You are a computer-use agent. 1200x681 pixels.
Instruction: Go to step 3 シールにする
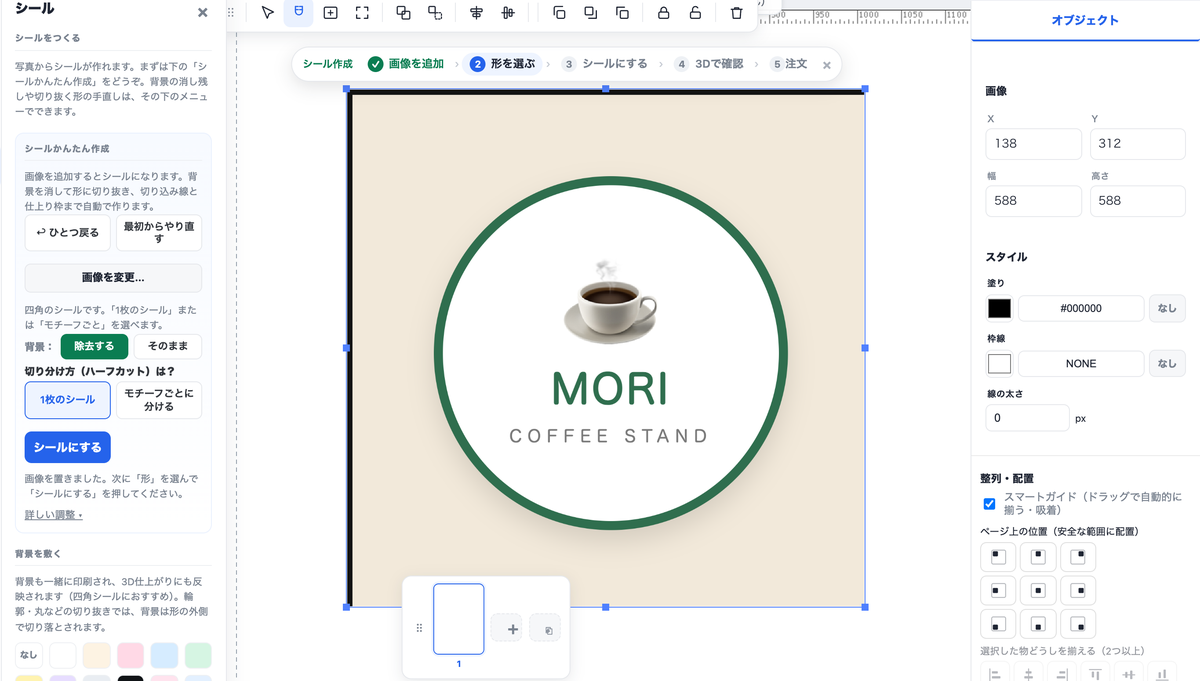click(605, 64)
